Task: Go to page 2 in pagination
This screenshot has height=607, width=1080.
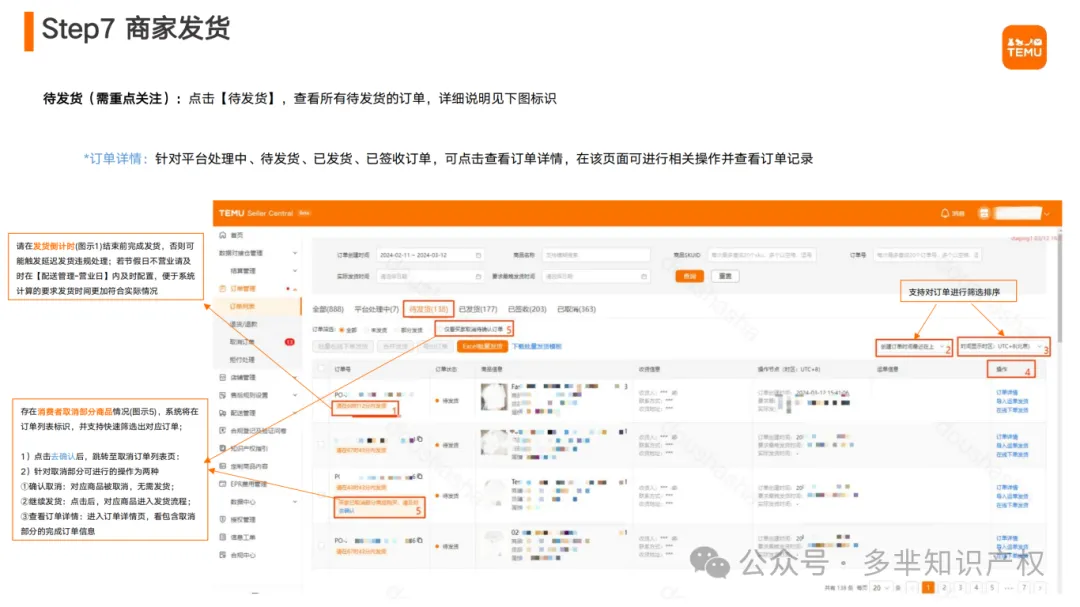Action: (x=944, y=588)
